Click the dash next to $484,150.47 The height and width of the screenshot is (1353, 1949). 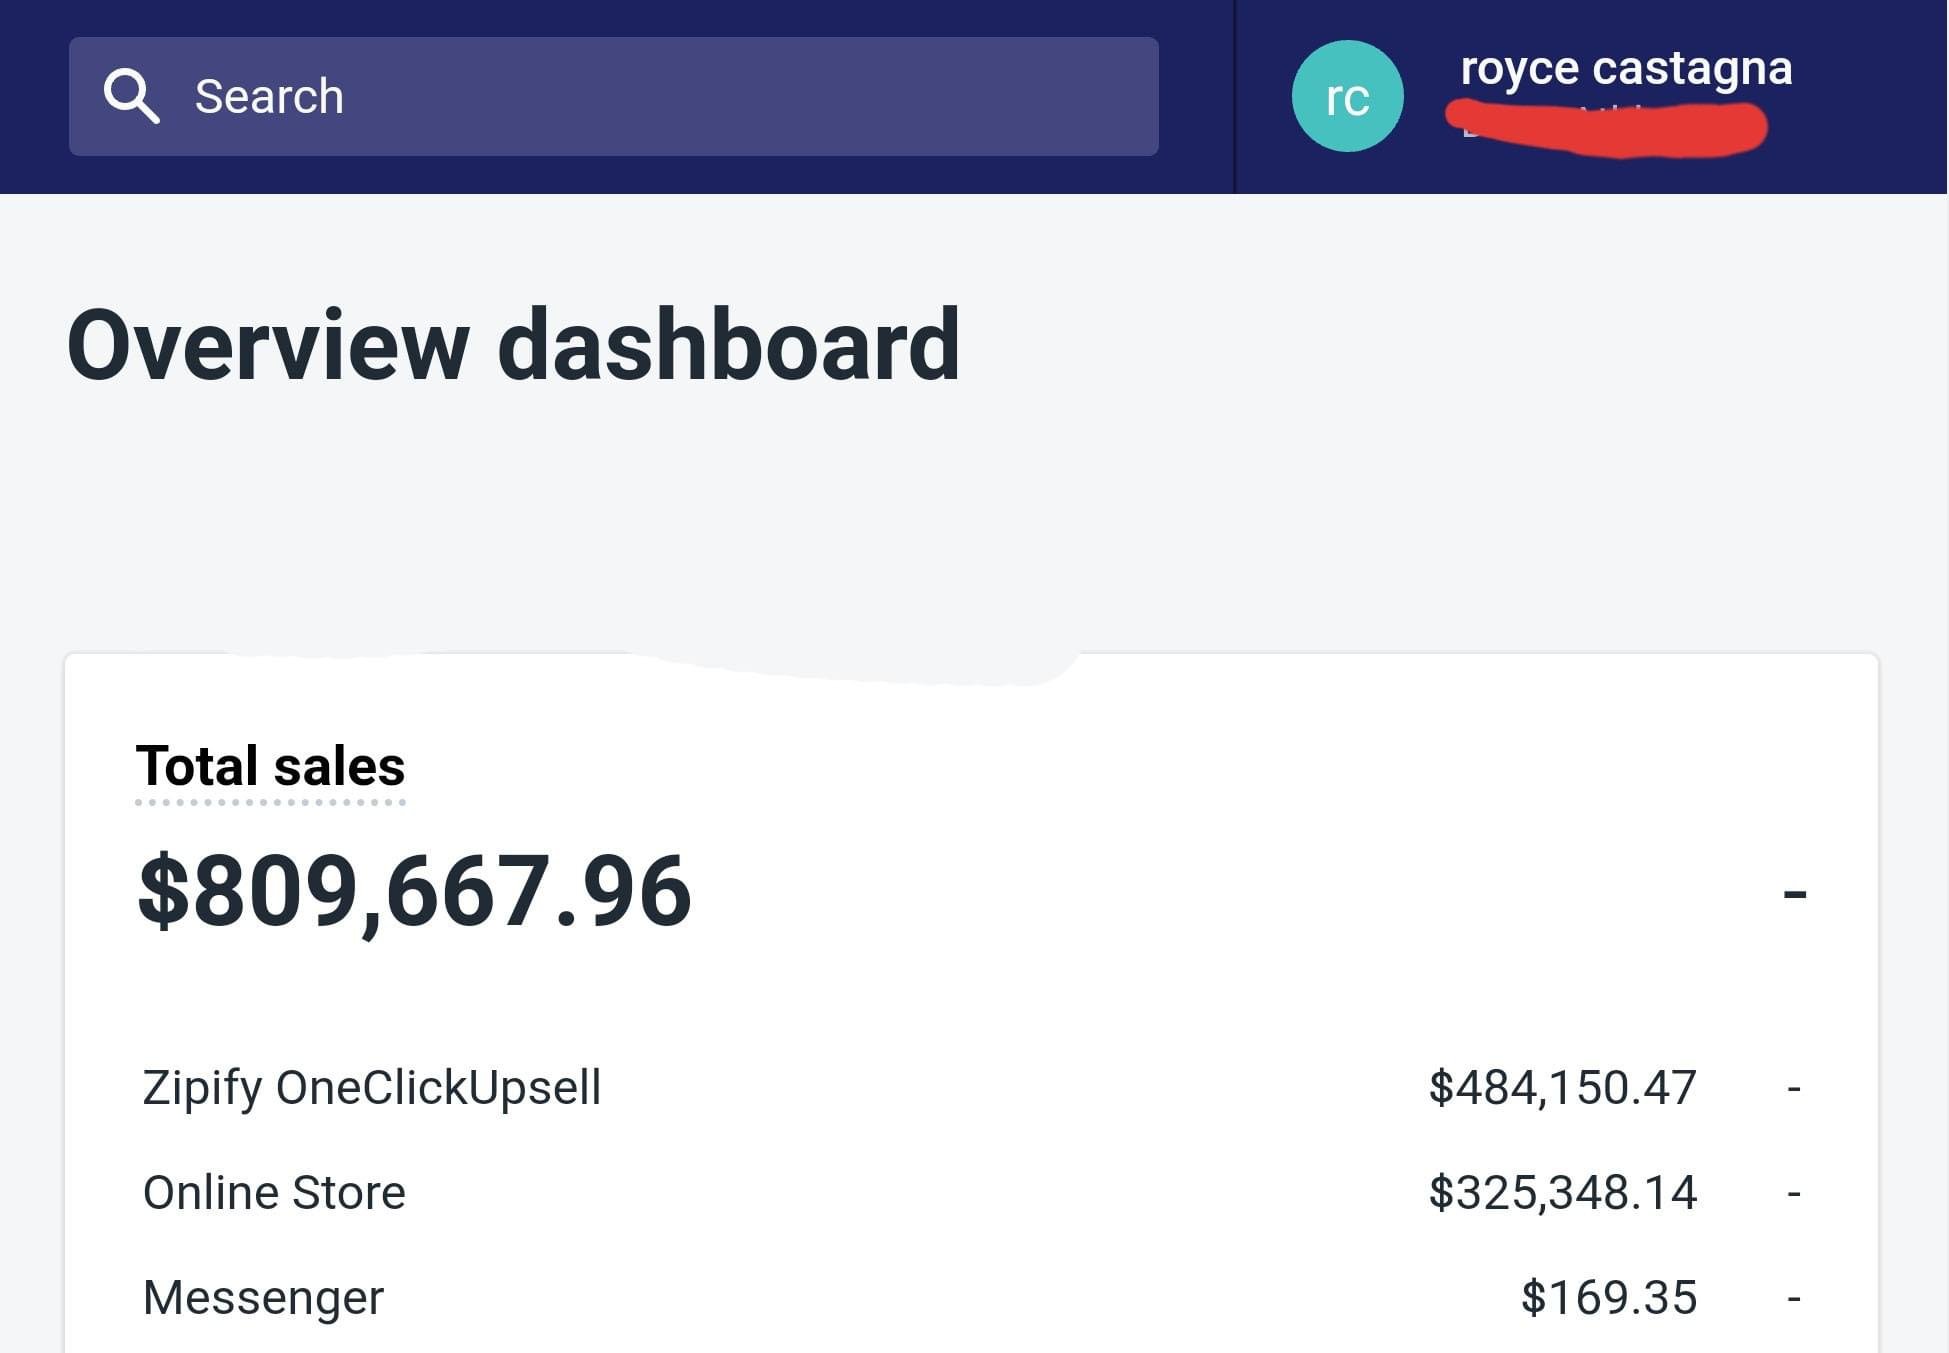pyautogui.click(x=1794, y=1088)
